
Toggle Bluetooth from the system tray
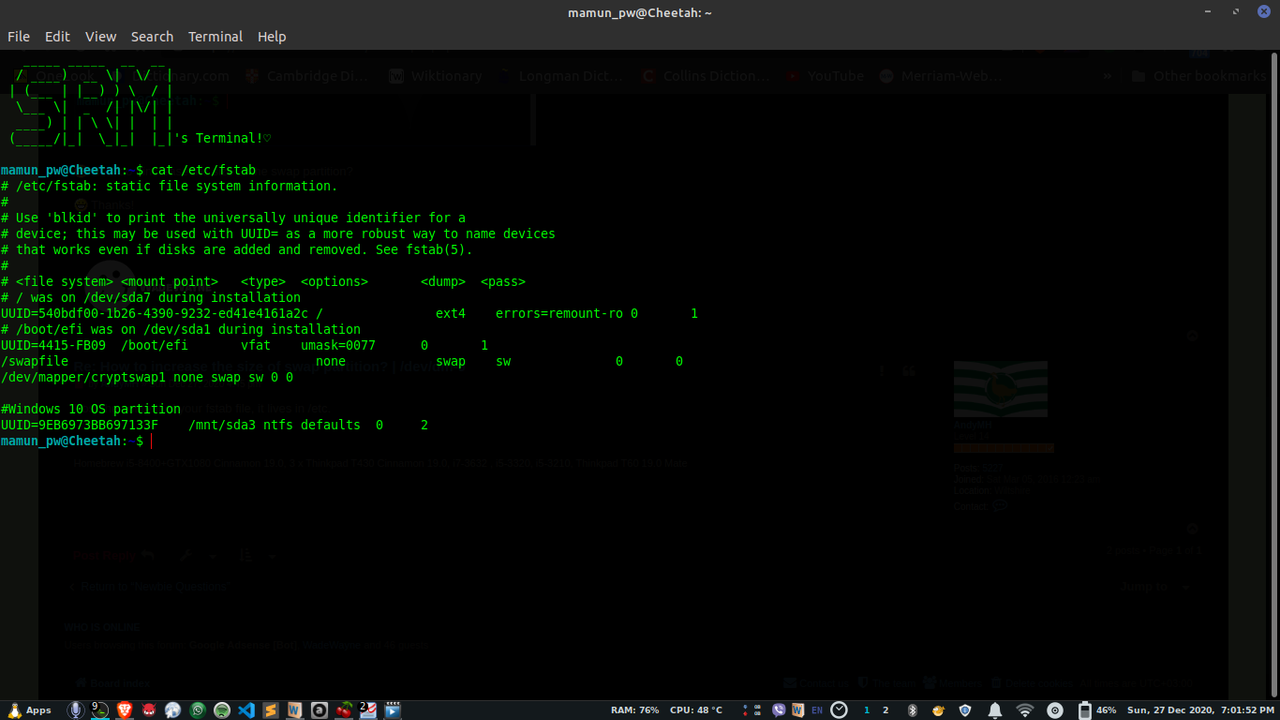click(x=913, y=709)
